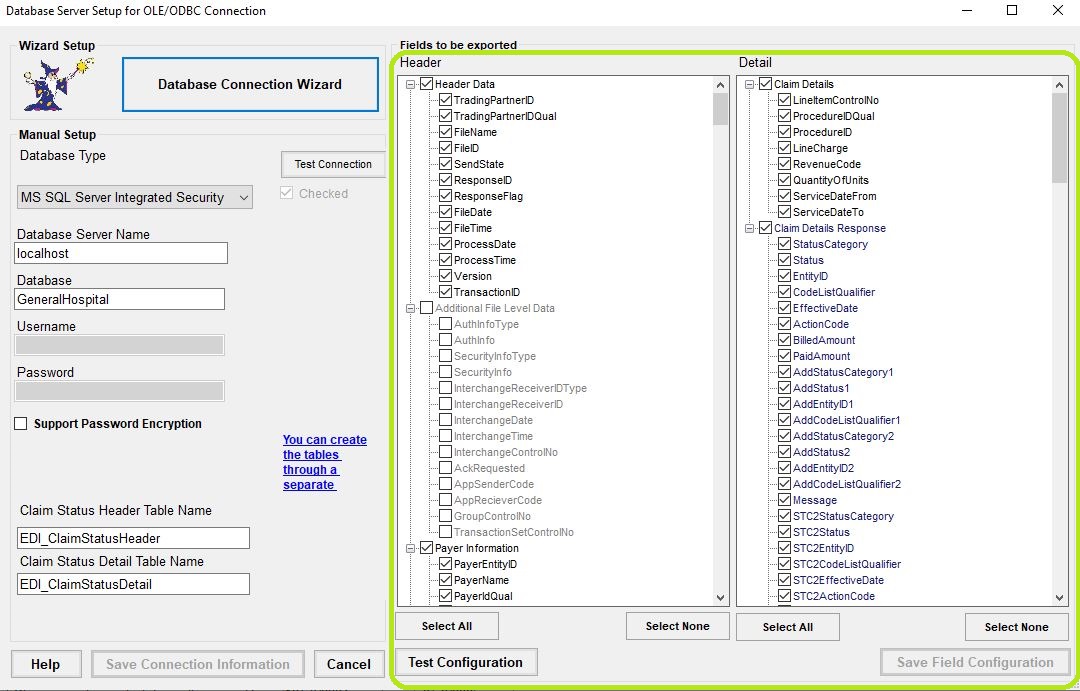1080x691 pixels.
Task: Select the Version tree row text
Action: pos(472,276)
